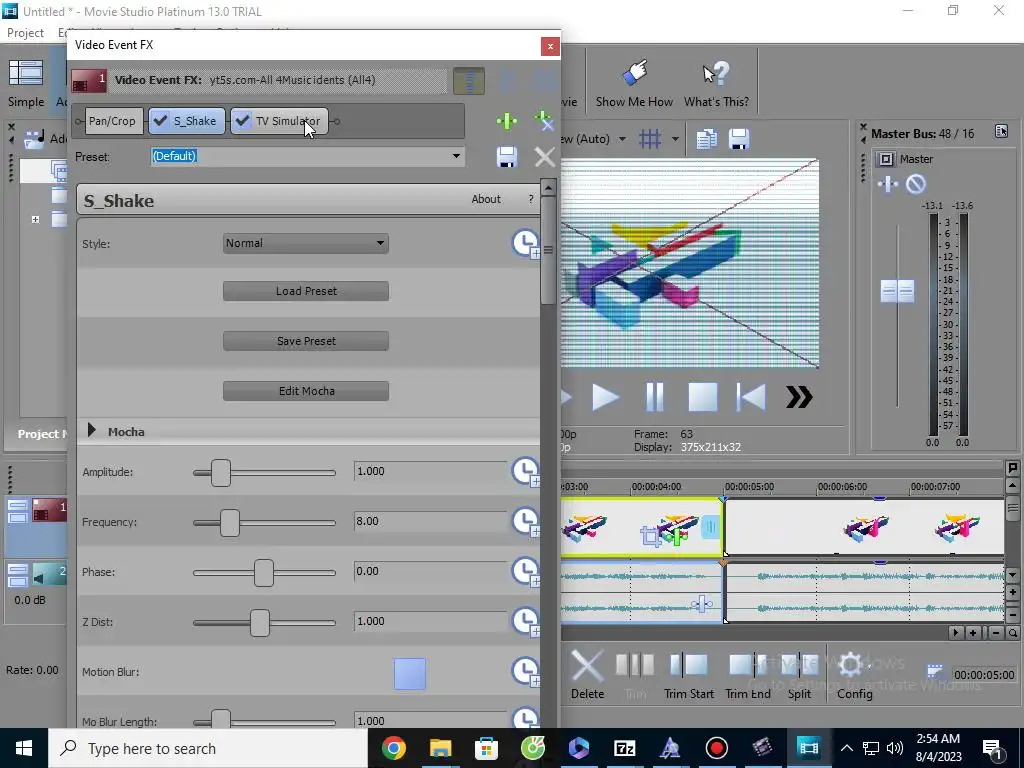Viewport: 1024px width, 768px height.
Task: Animate the Style parameter clock icon
Action: point(526,244)
